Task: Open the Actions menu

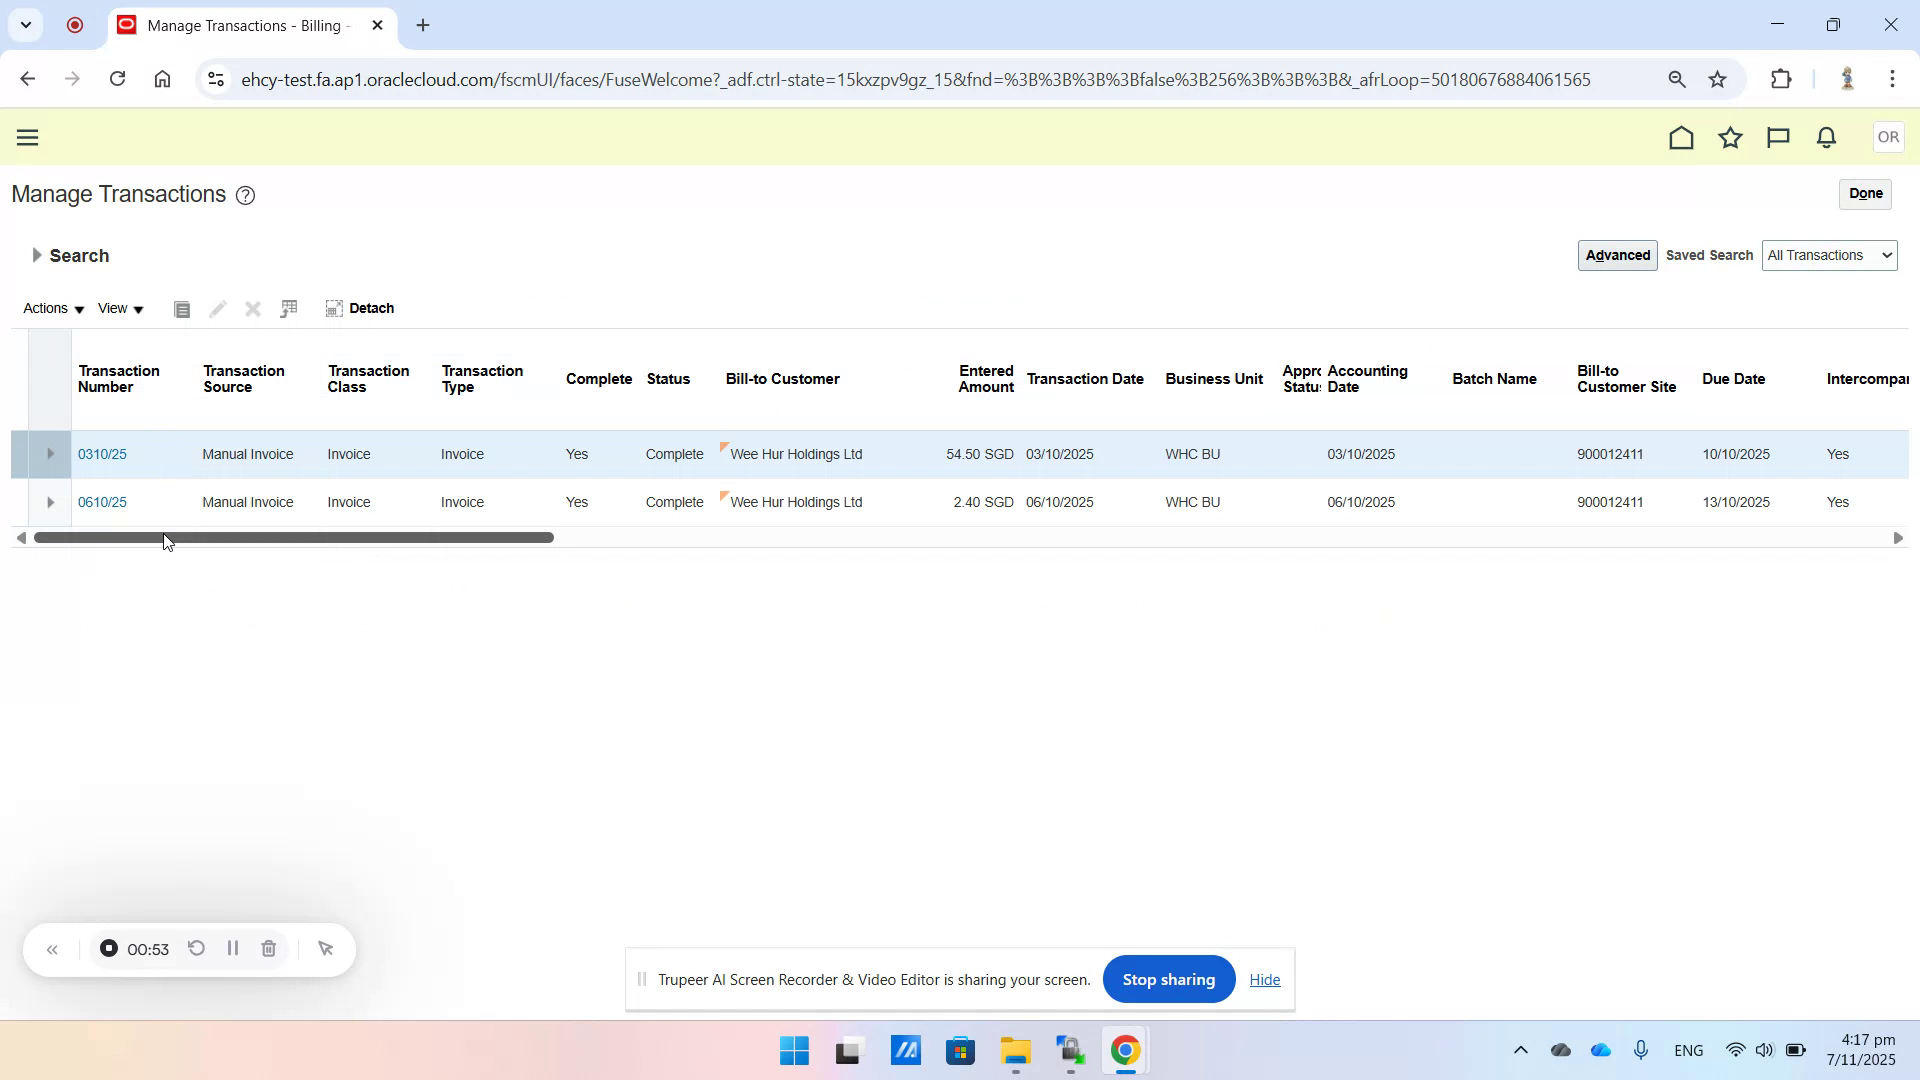Action: [x=46, y=308]
